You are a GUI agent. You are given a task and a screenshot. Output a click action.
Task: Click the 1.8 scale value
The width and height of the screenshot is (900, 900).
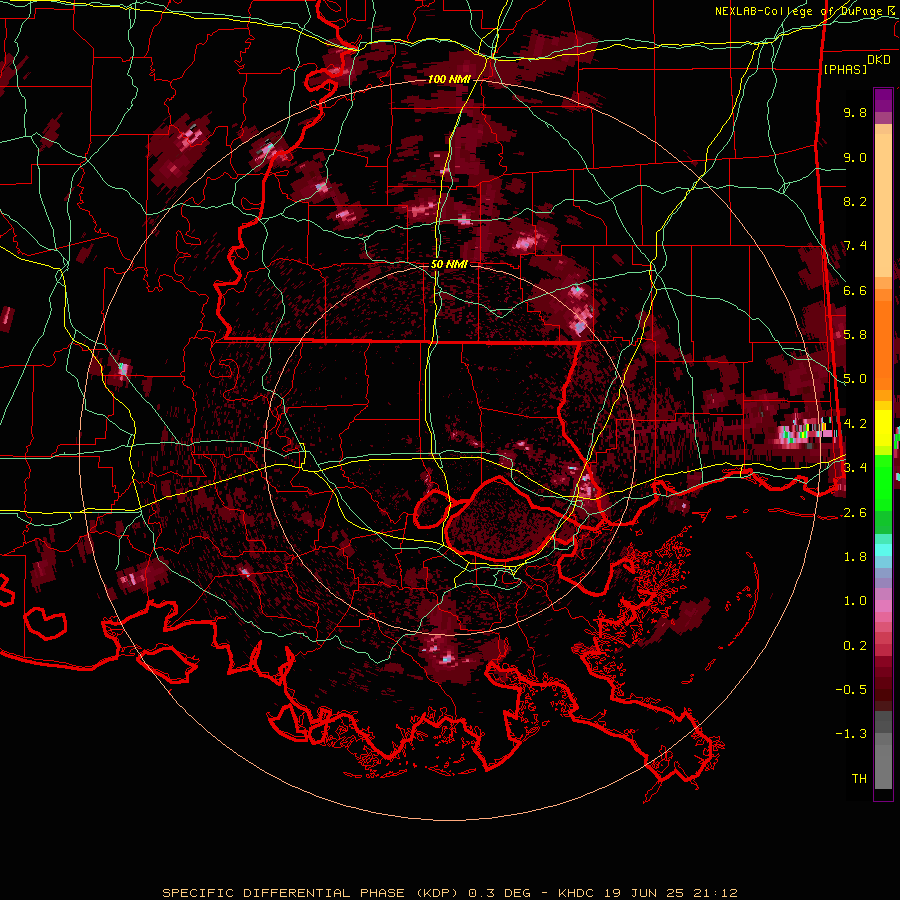pyautogui.click(x=855, y=557)
